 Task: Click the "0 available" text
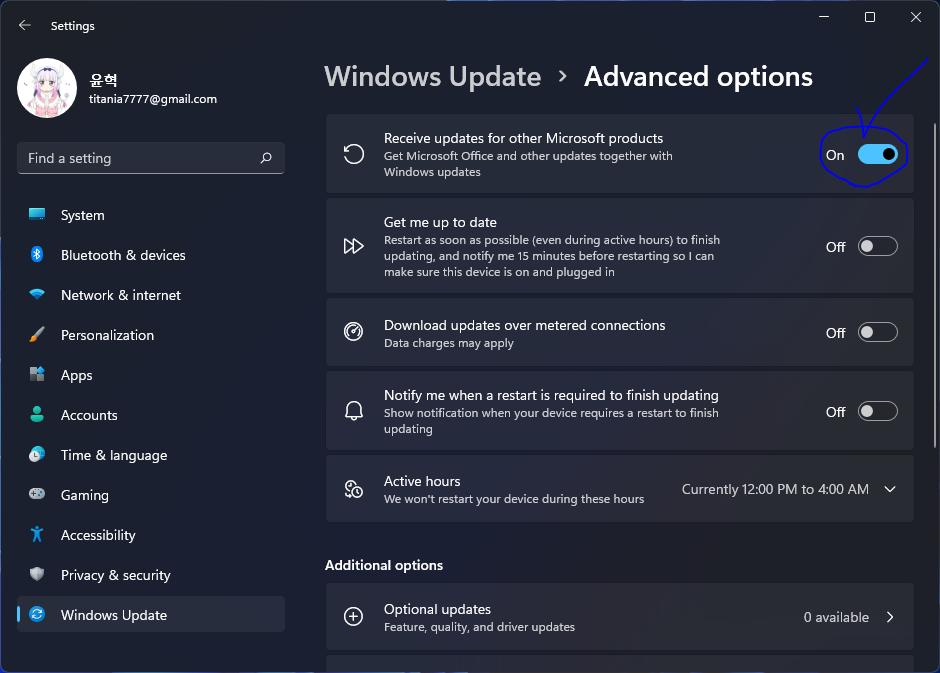836,617
